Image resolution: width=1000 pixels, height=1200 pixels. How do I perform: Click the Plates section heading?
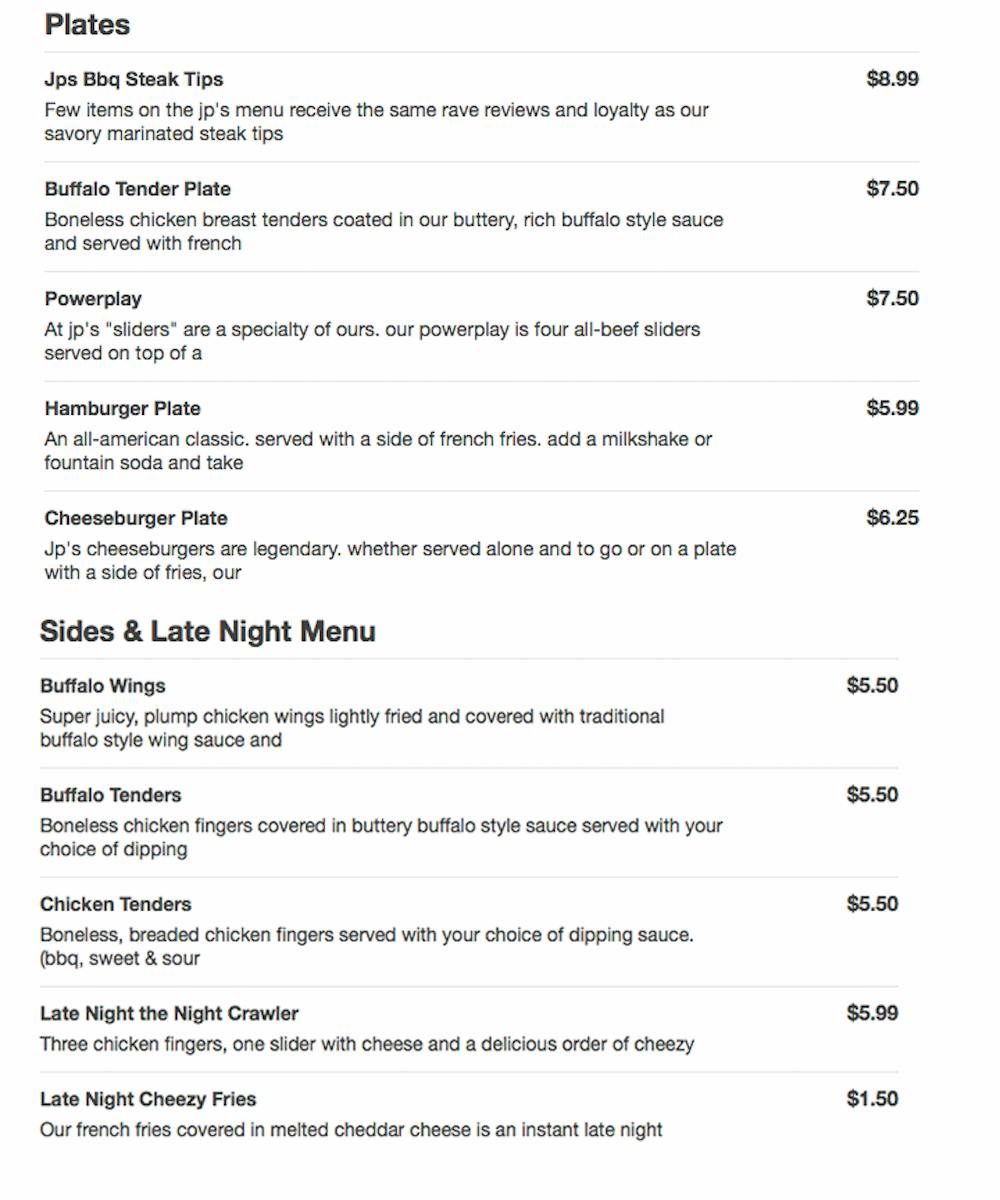tap(87, 25)
